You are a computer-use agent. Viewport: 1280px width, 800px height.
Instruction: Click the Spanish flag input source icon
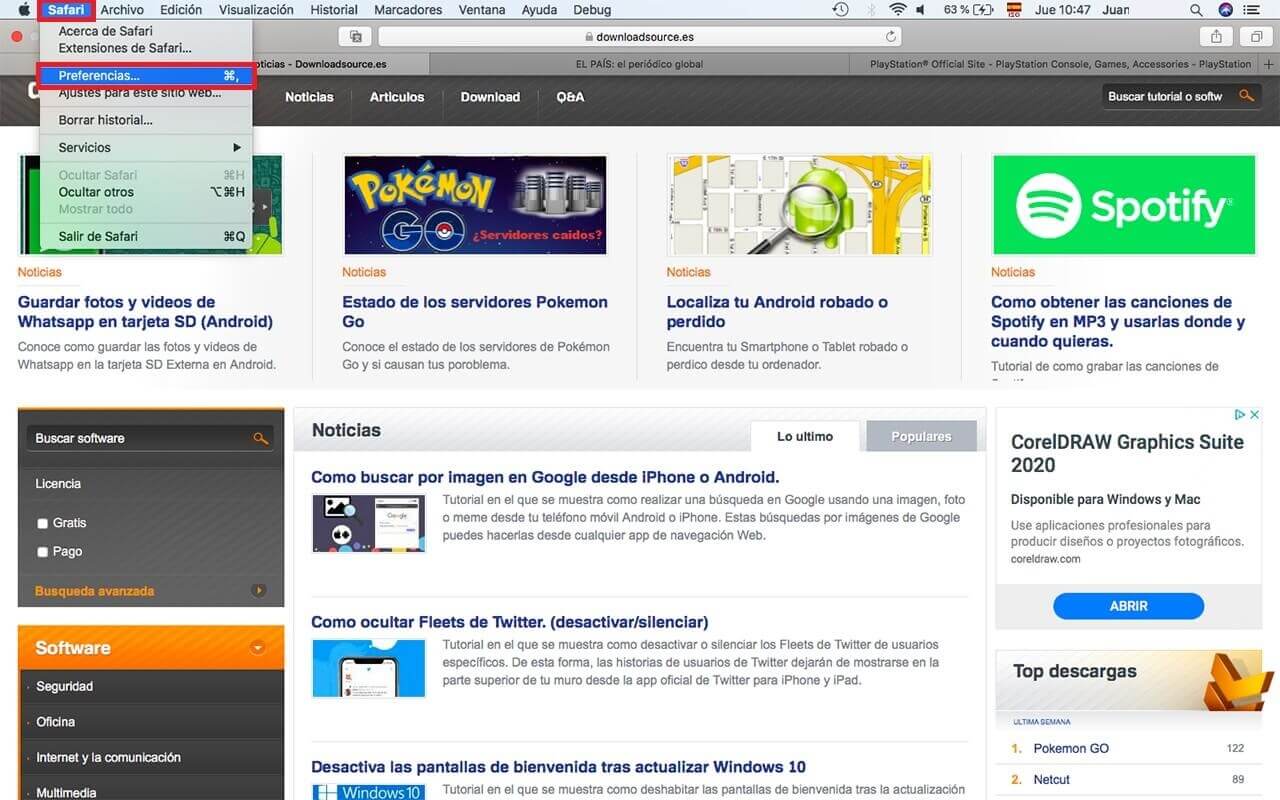[1013, 10]
